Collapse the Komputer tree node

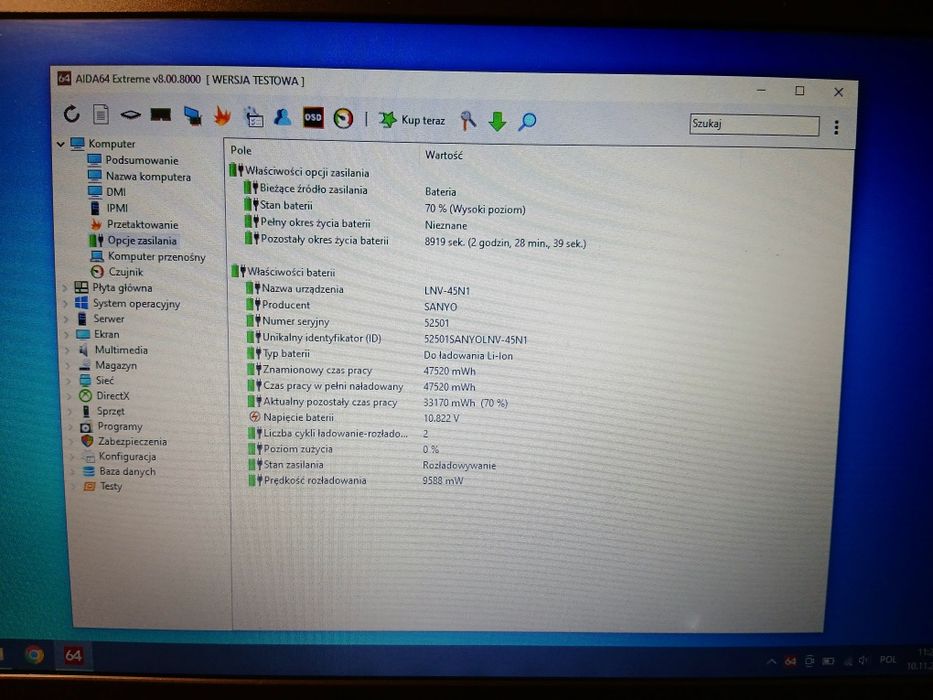tap(61, 143)
